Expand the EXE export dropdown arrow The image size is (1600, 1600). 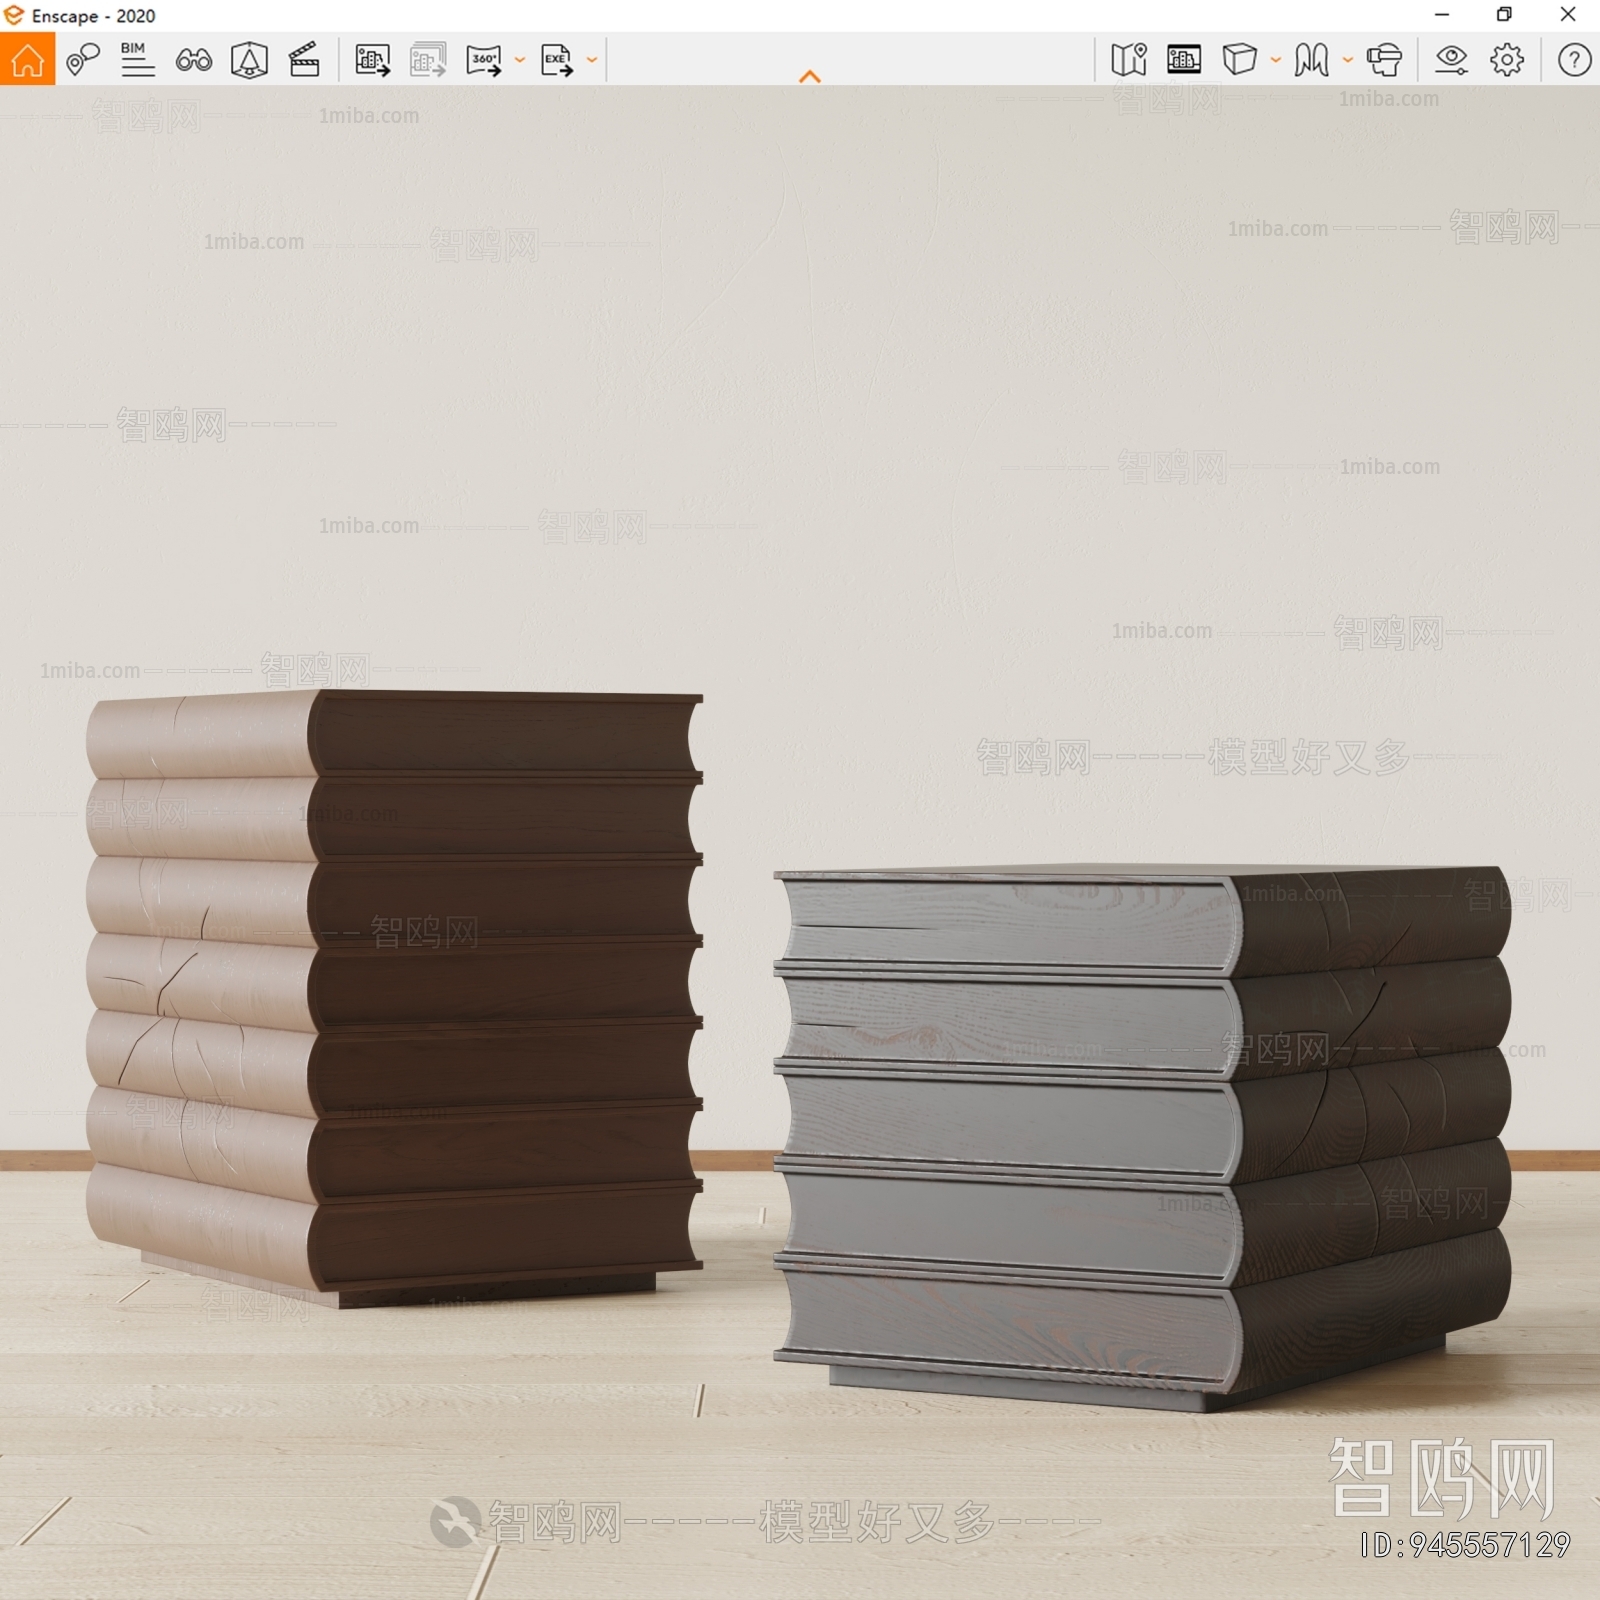592,60
